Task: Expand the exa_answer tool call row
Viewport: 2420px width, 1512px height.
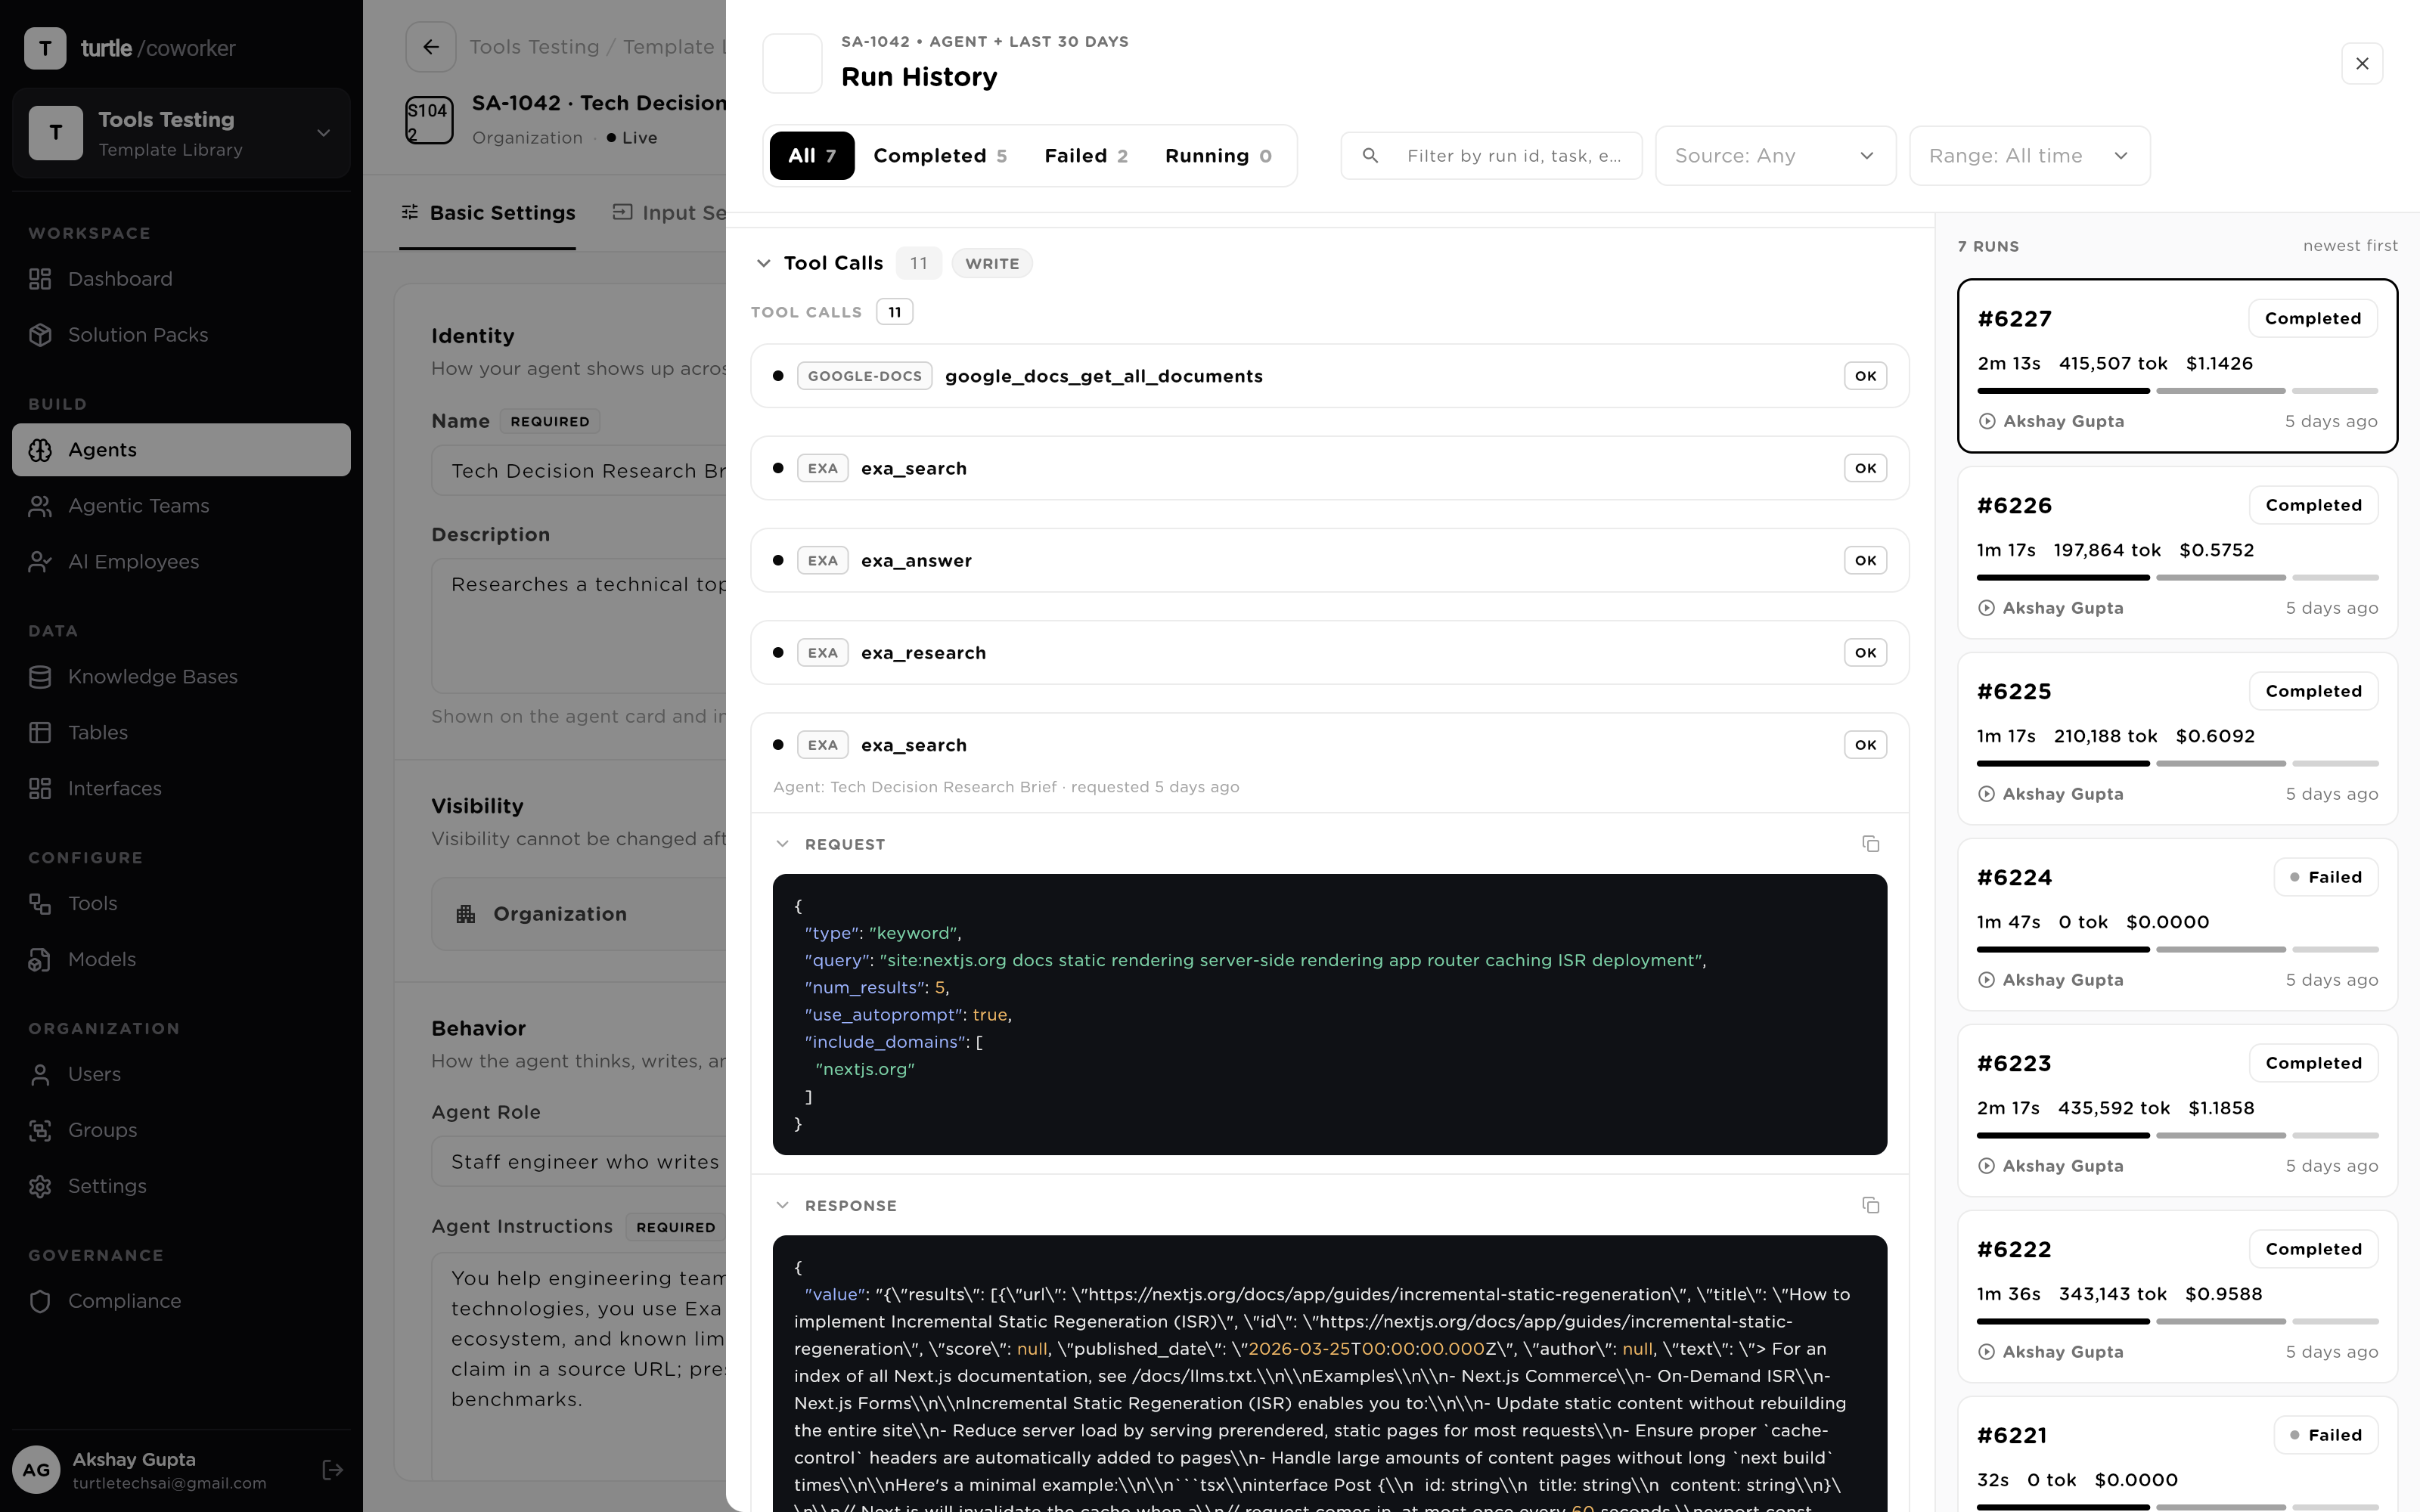Action: (1329, 561)
